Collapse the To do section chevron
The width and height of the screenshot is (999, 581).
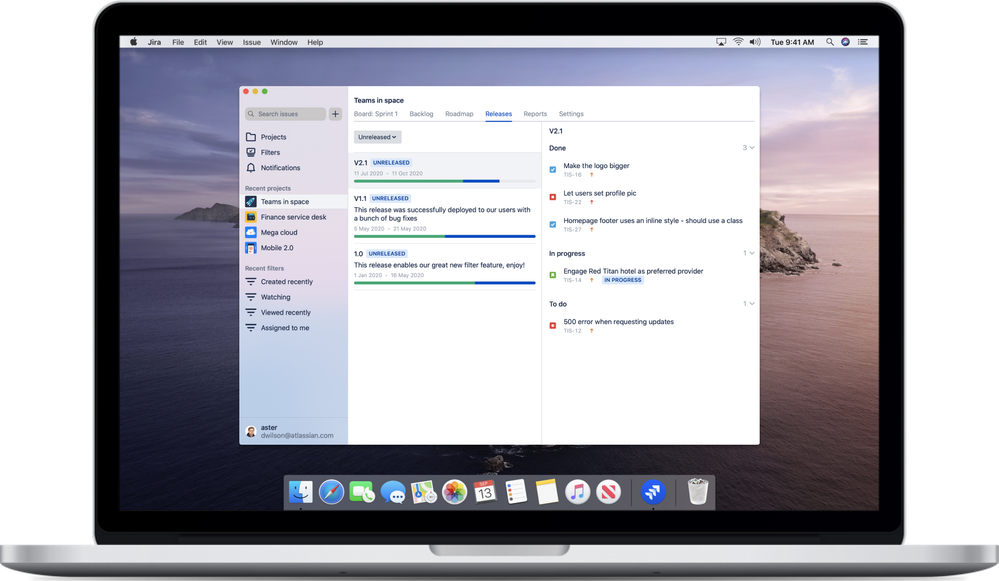(752, 303)
